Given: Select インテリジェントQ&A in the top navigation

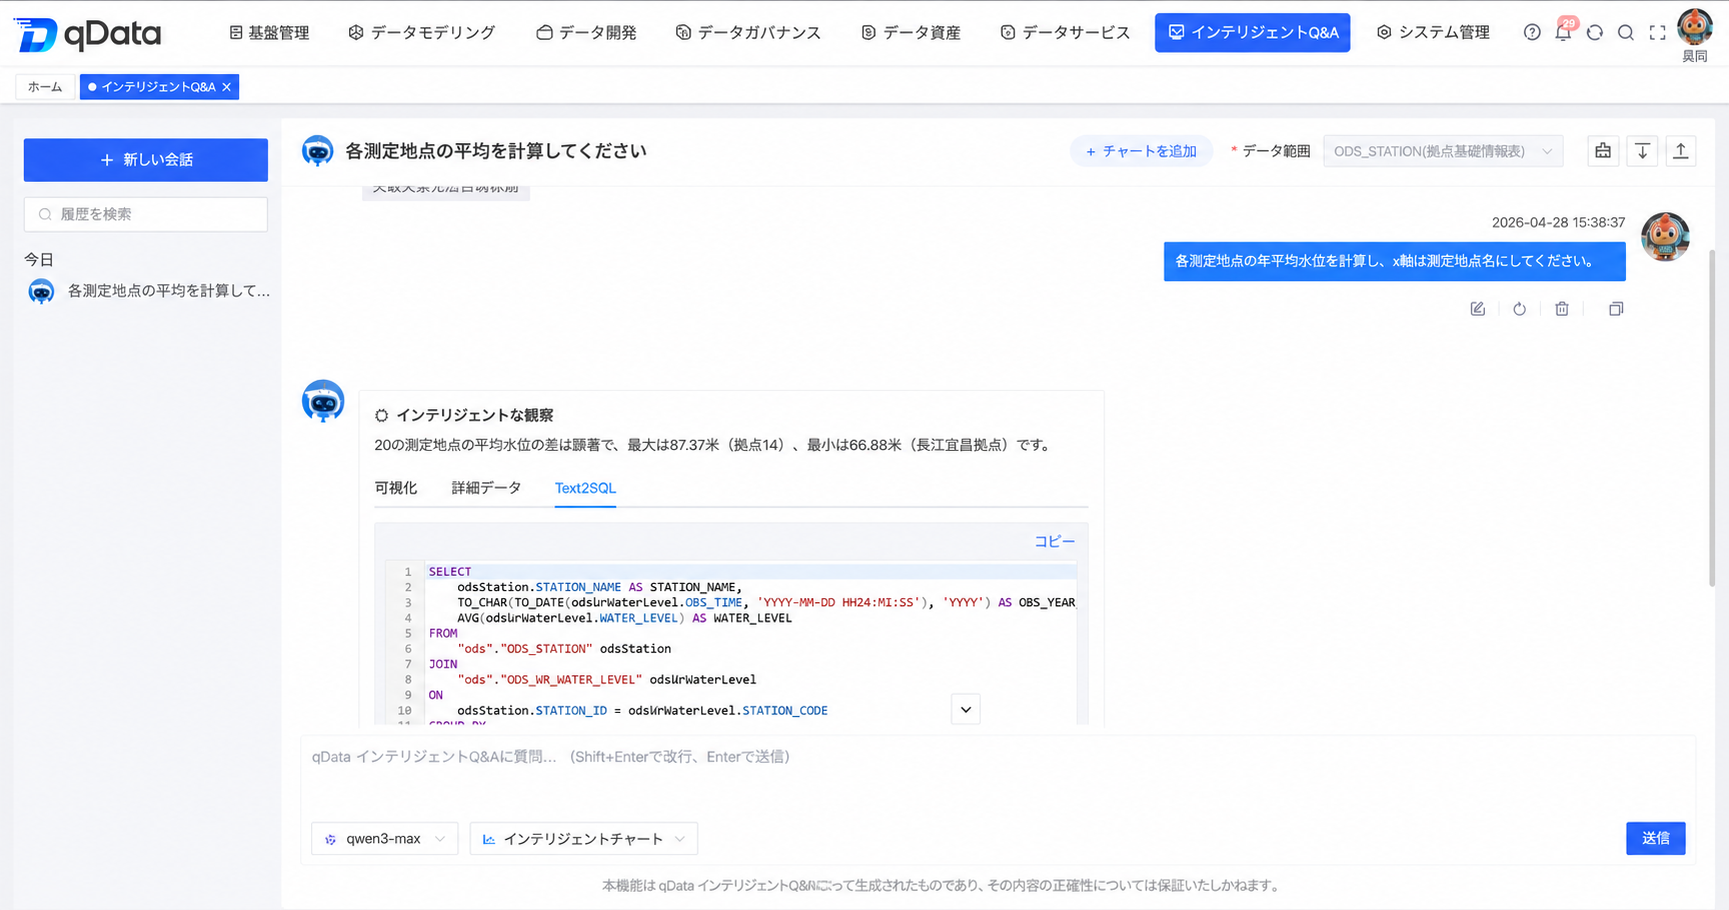Looking at the screenshot, I should point(1252,32).
